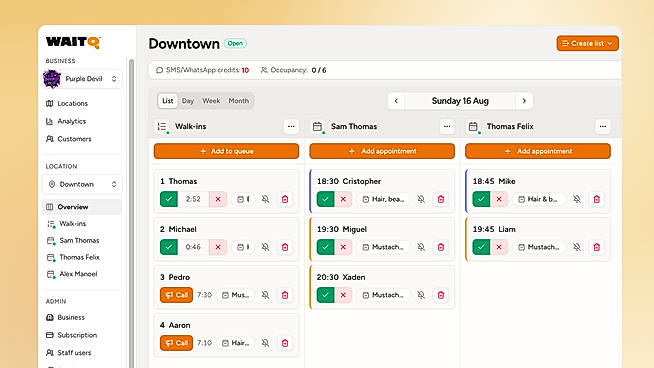654x368 pixels.
Task: Call Aaron from the queue
Action: [176, 343]
